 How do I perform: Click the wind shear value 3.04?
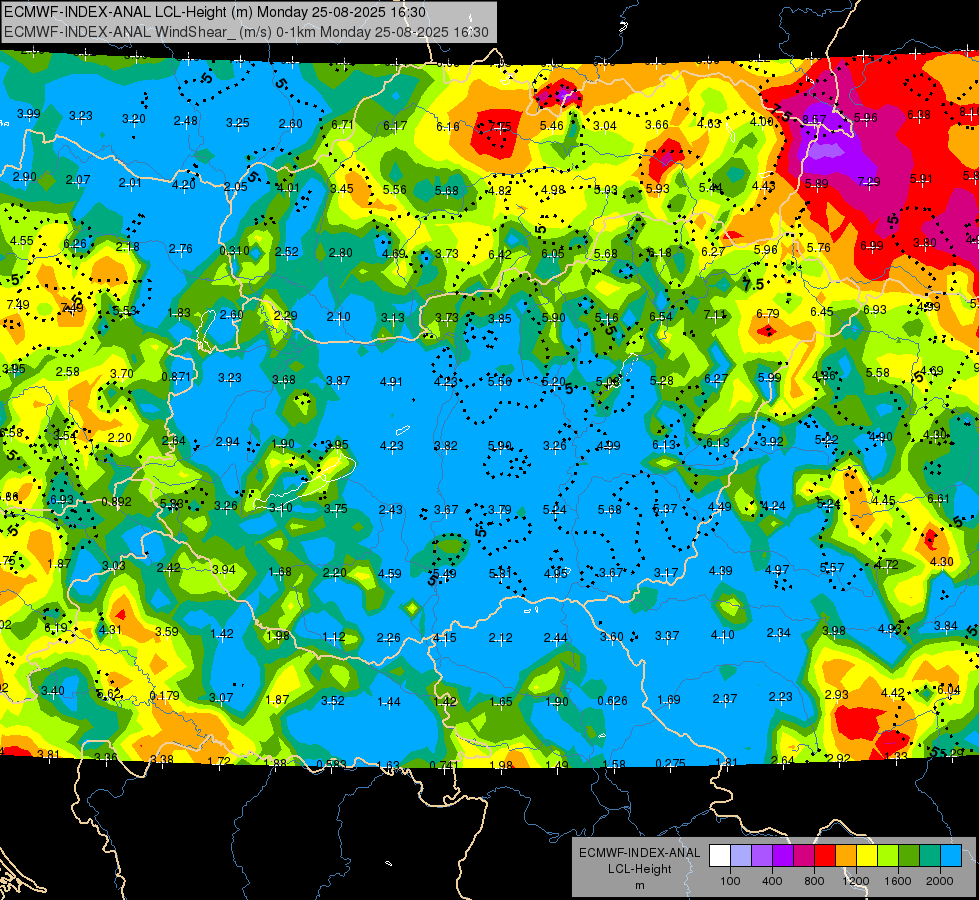604,126
